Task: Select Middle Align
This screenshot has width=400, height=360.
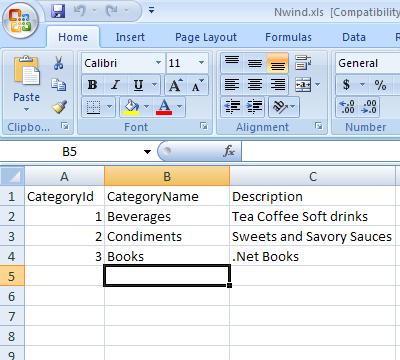Action: 255,63
